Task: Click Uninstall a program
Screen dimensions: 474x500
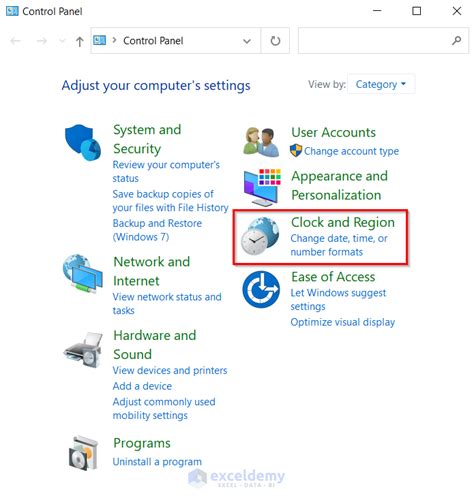Action: point(157,462)
